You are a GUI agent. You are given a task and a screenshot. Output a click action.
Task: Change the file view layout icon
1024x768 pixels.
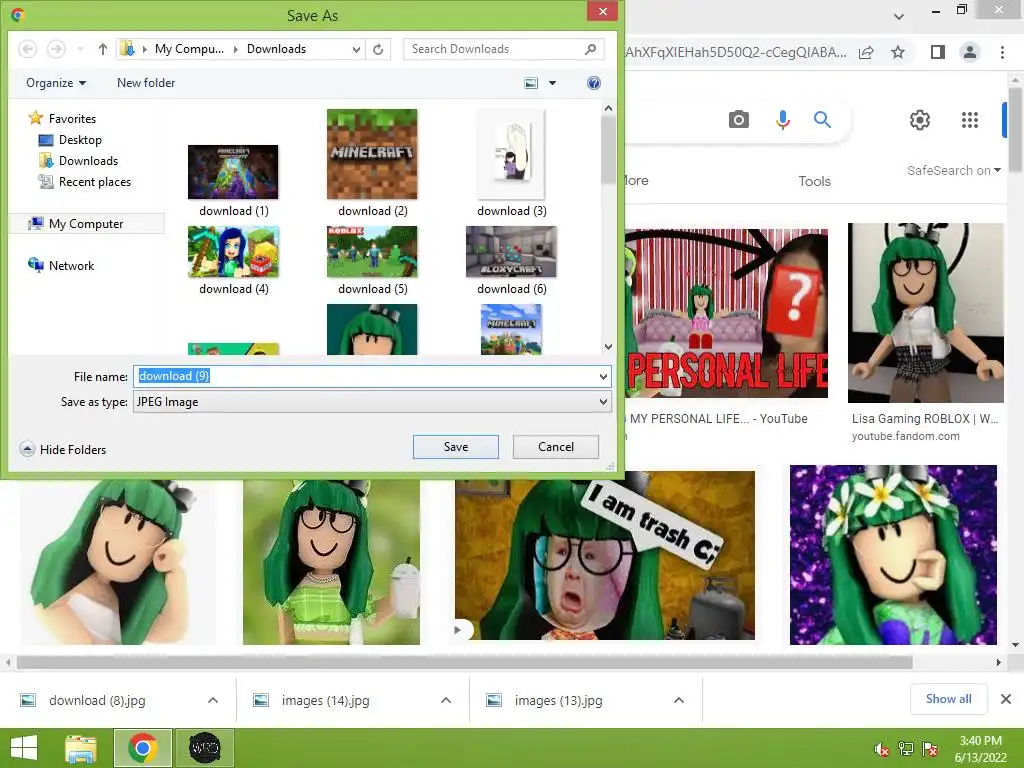tap(532, 83)
